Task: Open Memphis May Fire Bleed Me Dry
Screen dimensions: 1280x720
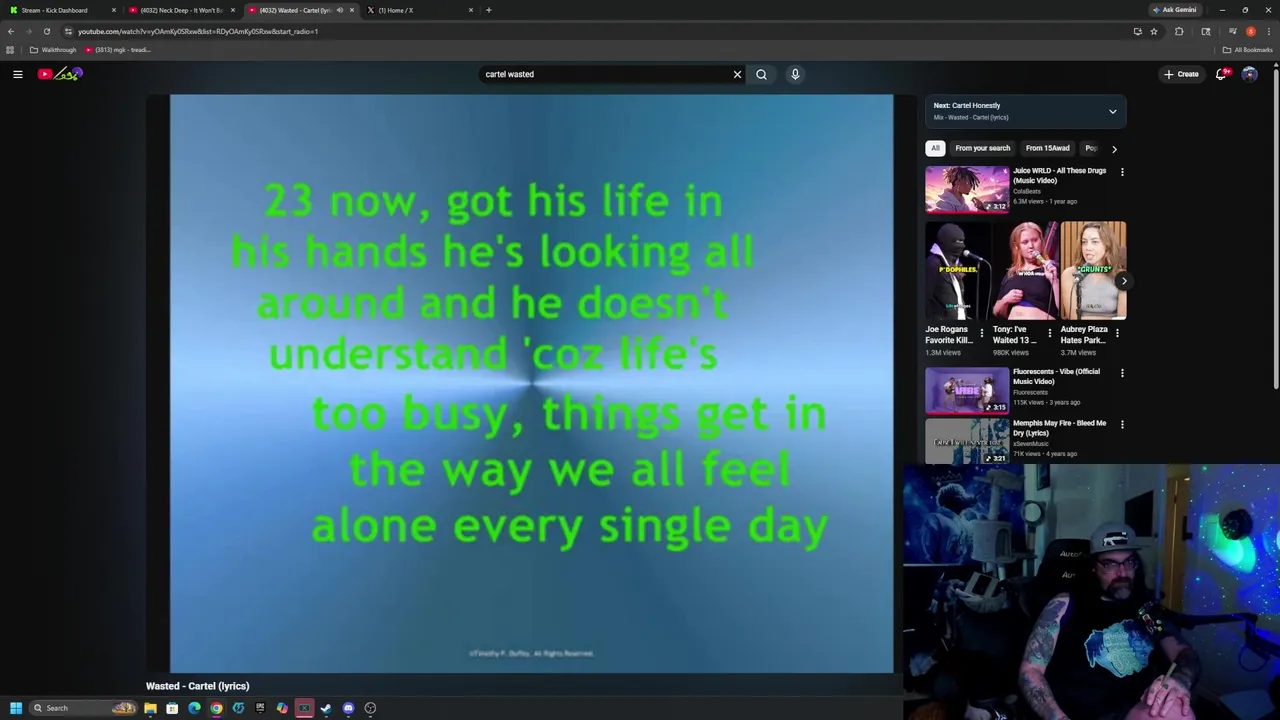Action: click(x=967, y=441)
